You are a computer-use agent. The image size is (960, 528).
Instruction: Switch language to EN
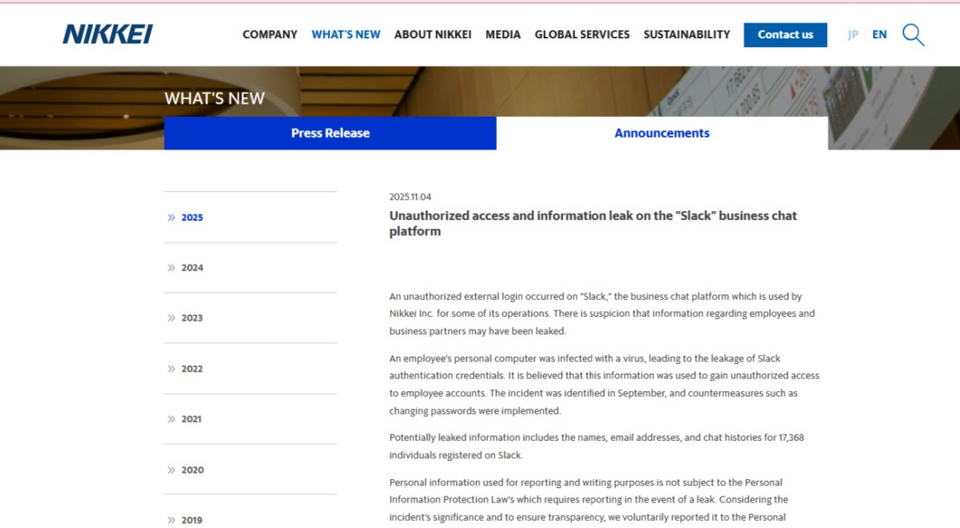[879, 35]
